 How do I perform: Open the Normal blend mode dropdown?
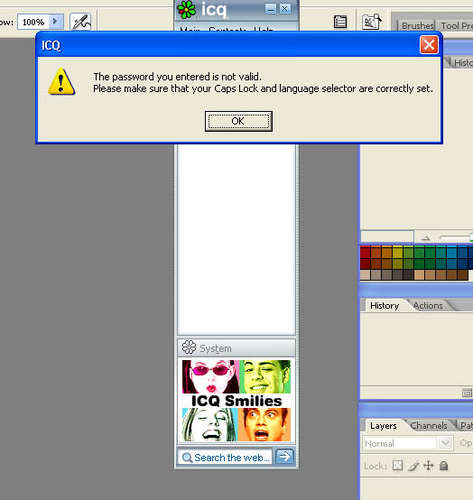407,443
